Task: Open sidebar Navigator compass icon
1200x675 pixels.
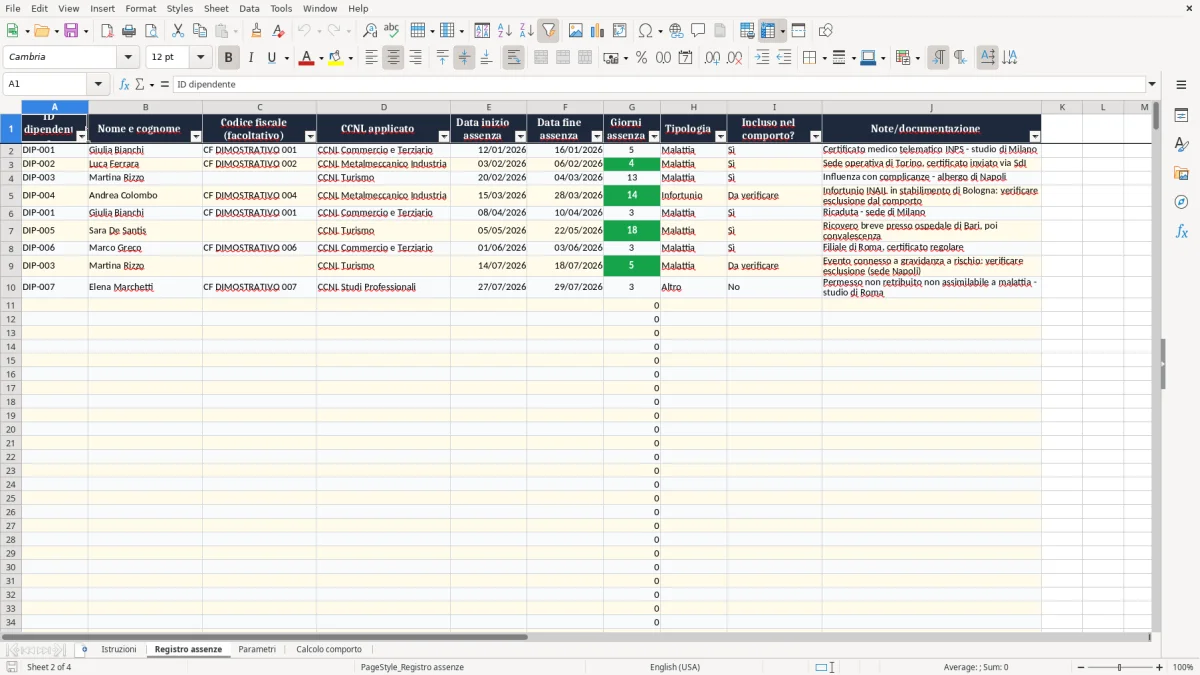Action: [x=1181, y=202]
